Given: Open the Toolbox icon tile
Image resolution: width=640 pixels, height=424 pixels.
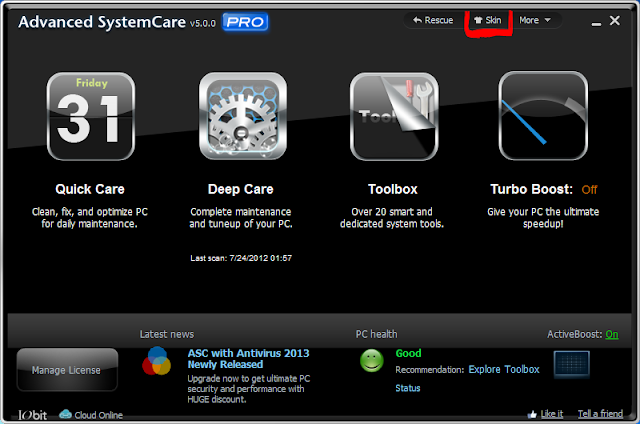Looking at the screenshot, I should (394, 117).
